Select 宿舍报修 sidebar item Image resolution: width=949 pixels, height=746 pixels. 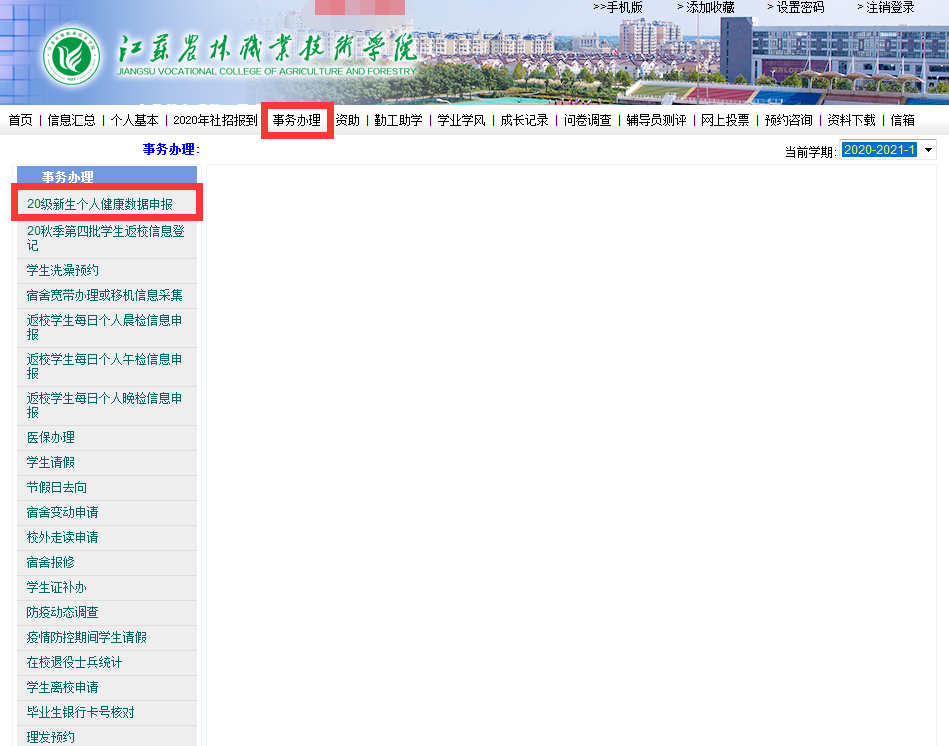[51, 563]
